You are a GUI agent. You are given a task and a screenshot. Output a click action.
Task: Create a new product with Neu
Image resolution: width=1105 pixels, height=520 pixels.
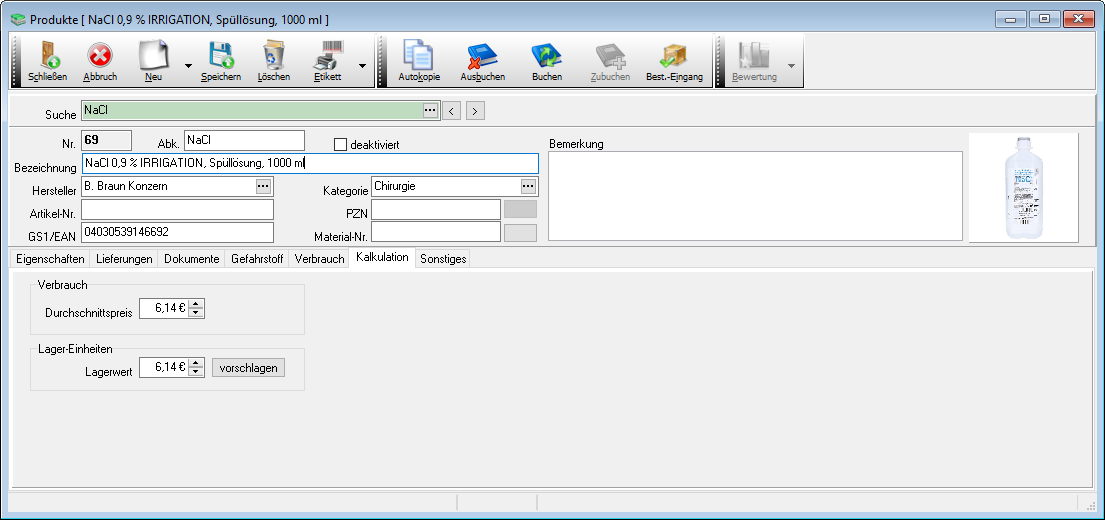(153, 61)
